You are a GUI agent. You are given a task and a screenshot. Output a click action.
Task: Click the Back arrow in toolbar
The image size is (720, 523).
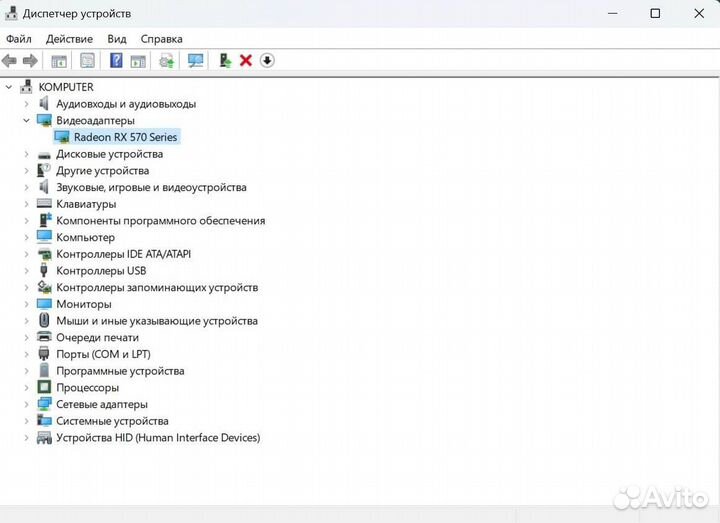[10, 61]
